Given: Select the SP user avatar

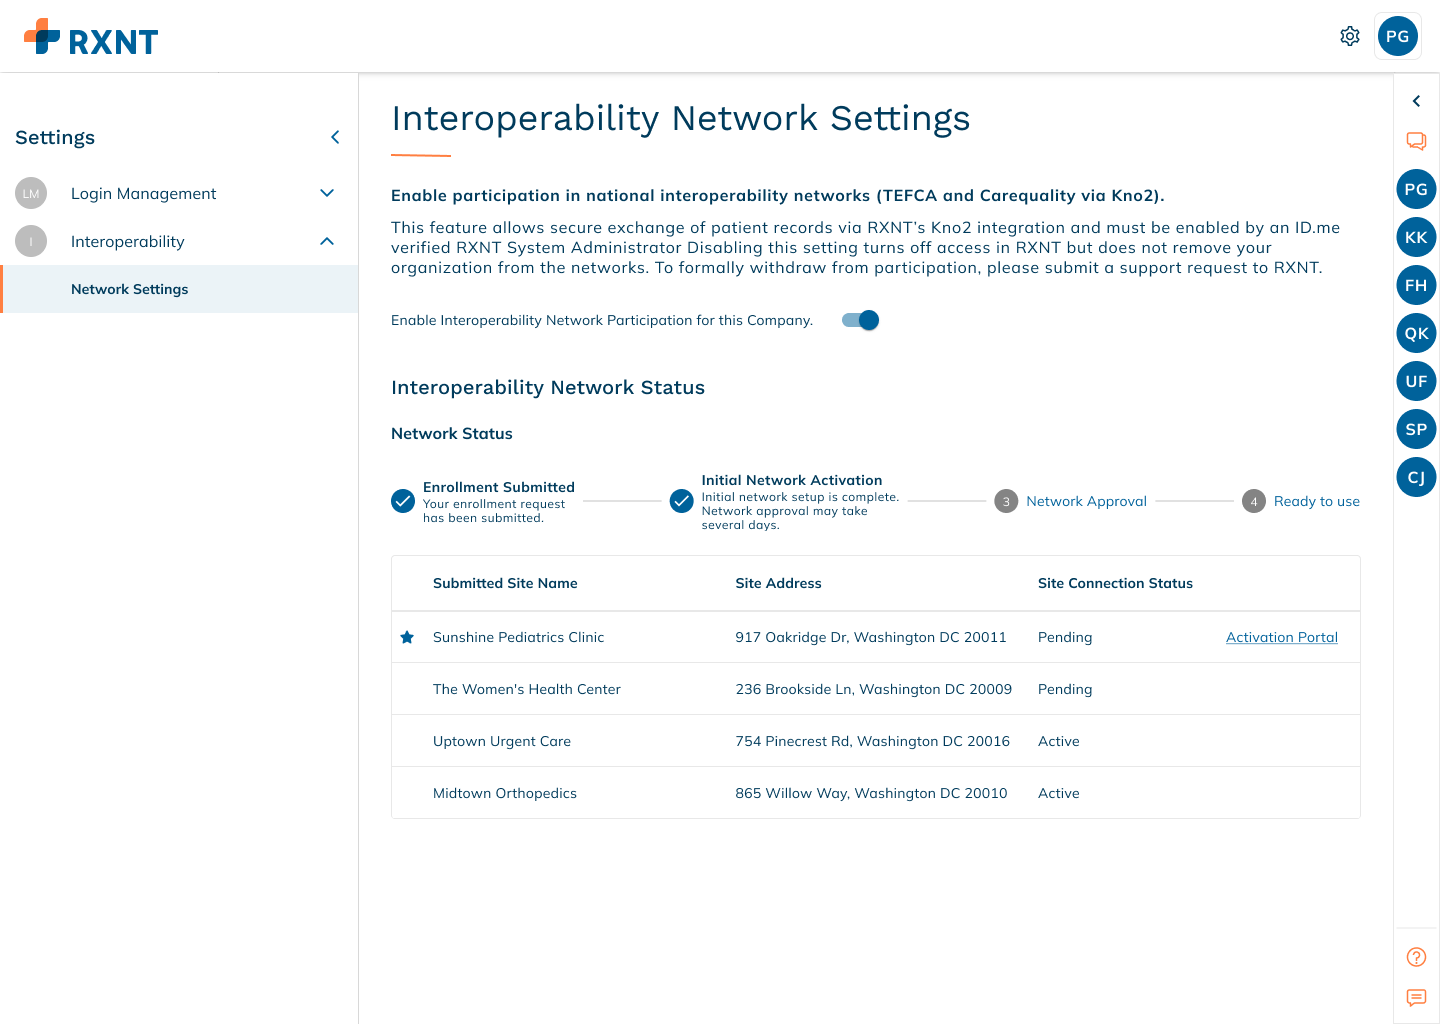Looking at the screenshot, I should click(1416, 429).
